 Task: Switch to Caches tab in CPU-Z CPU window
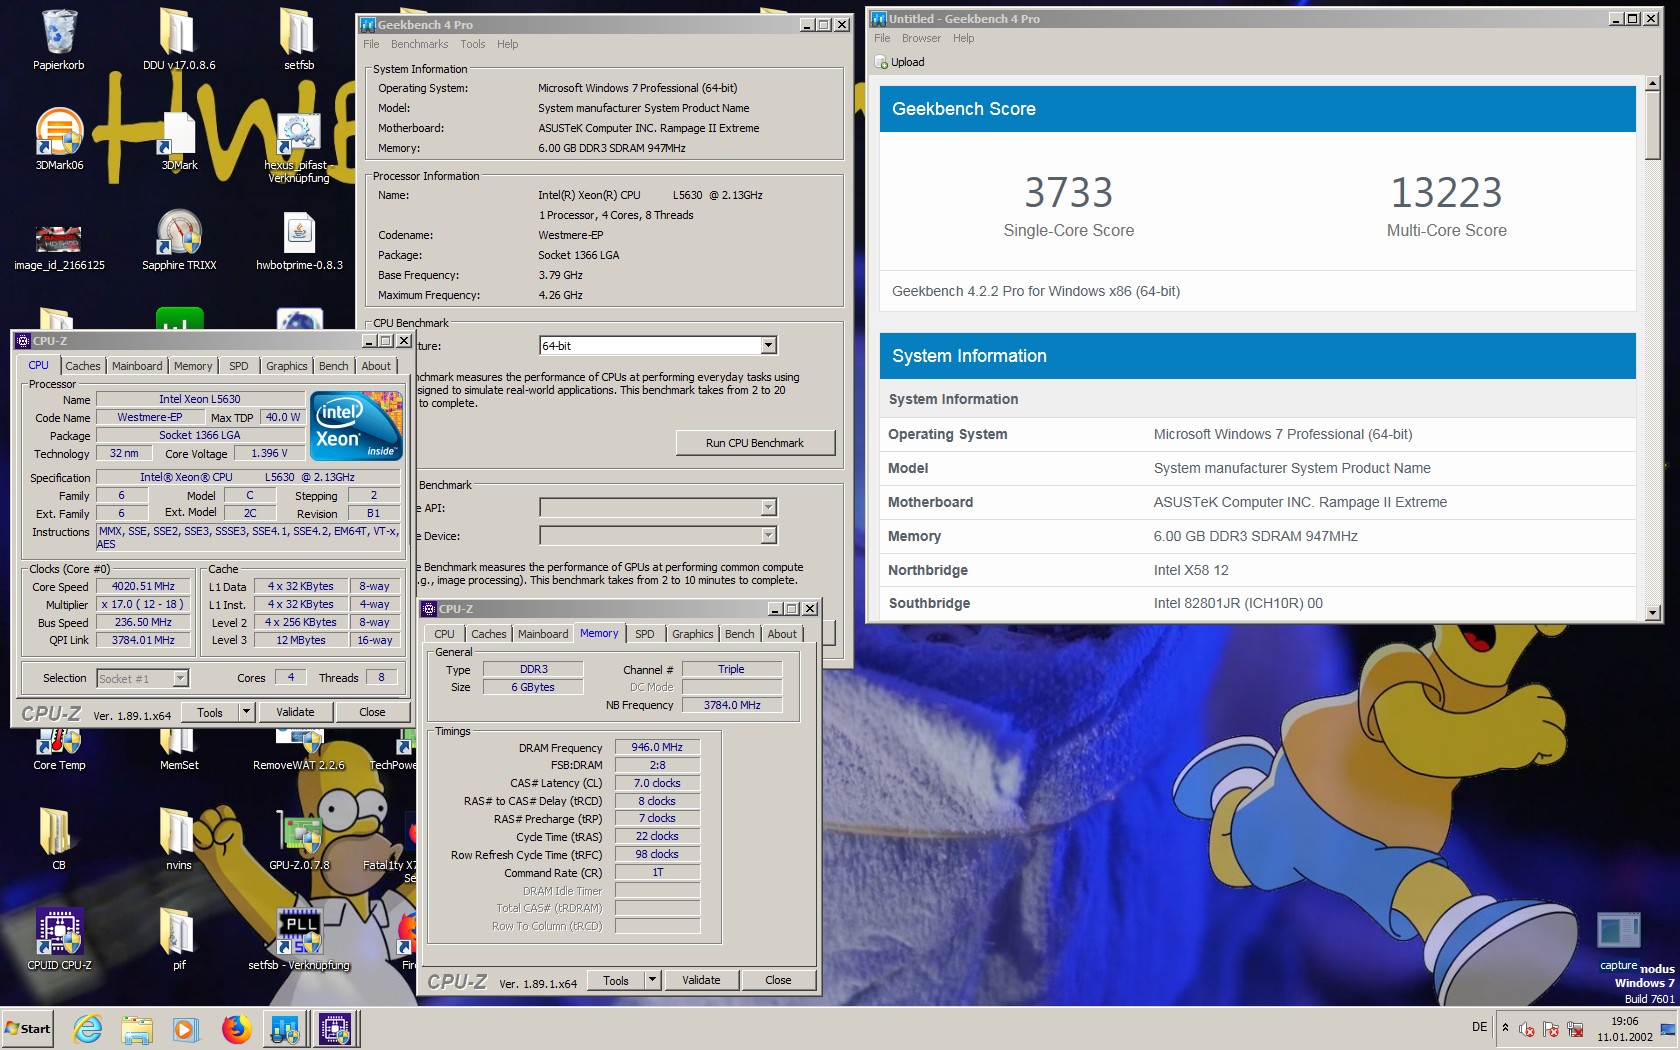[x=83, y=366]
